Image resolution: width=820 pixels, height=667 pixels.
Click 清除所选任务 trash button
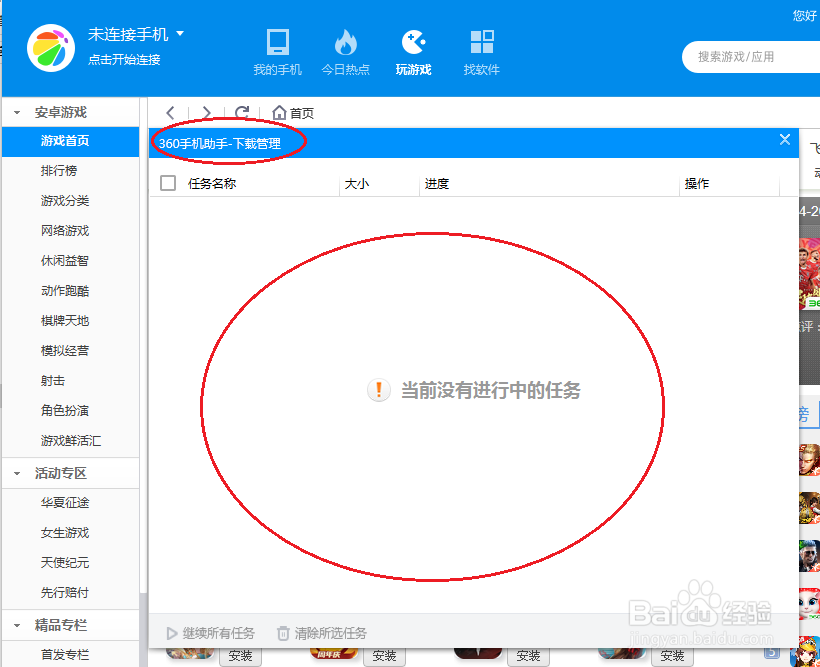pos(322,634)
